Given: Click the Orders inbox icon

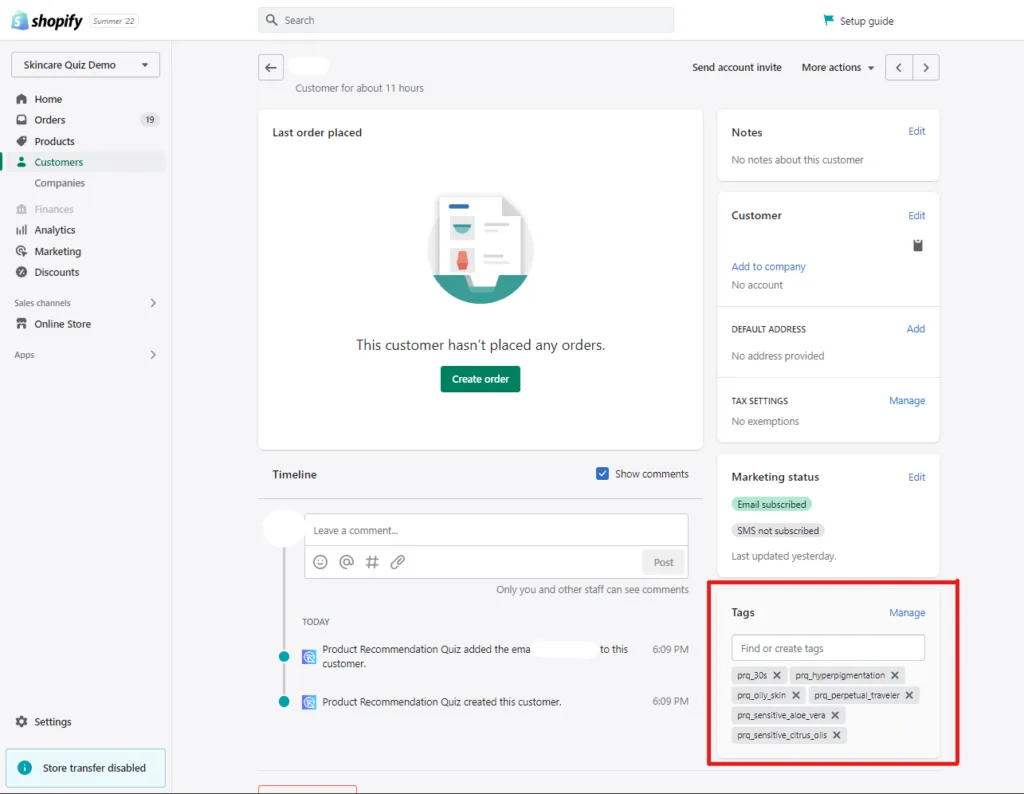Looking at the screenshot, I should pyautogui.click(x=22, y=120).
